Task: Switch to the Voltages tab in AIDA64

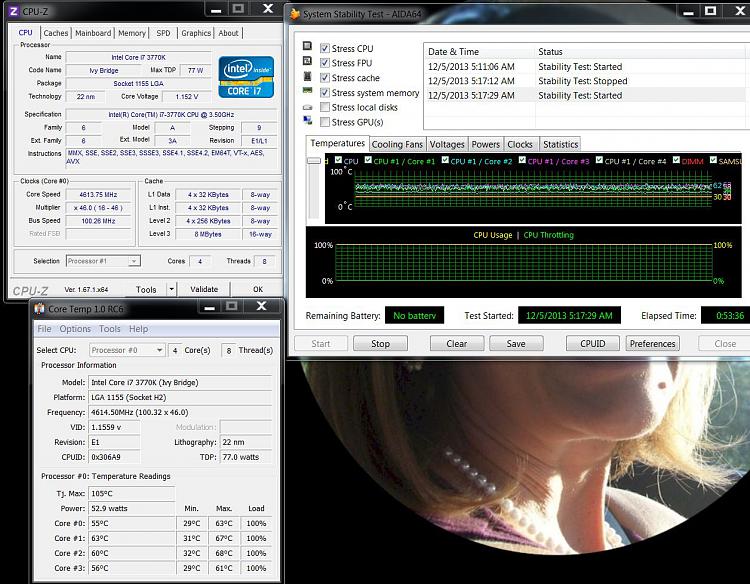Action: point(447,144)
